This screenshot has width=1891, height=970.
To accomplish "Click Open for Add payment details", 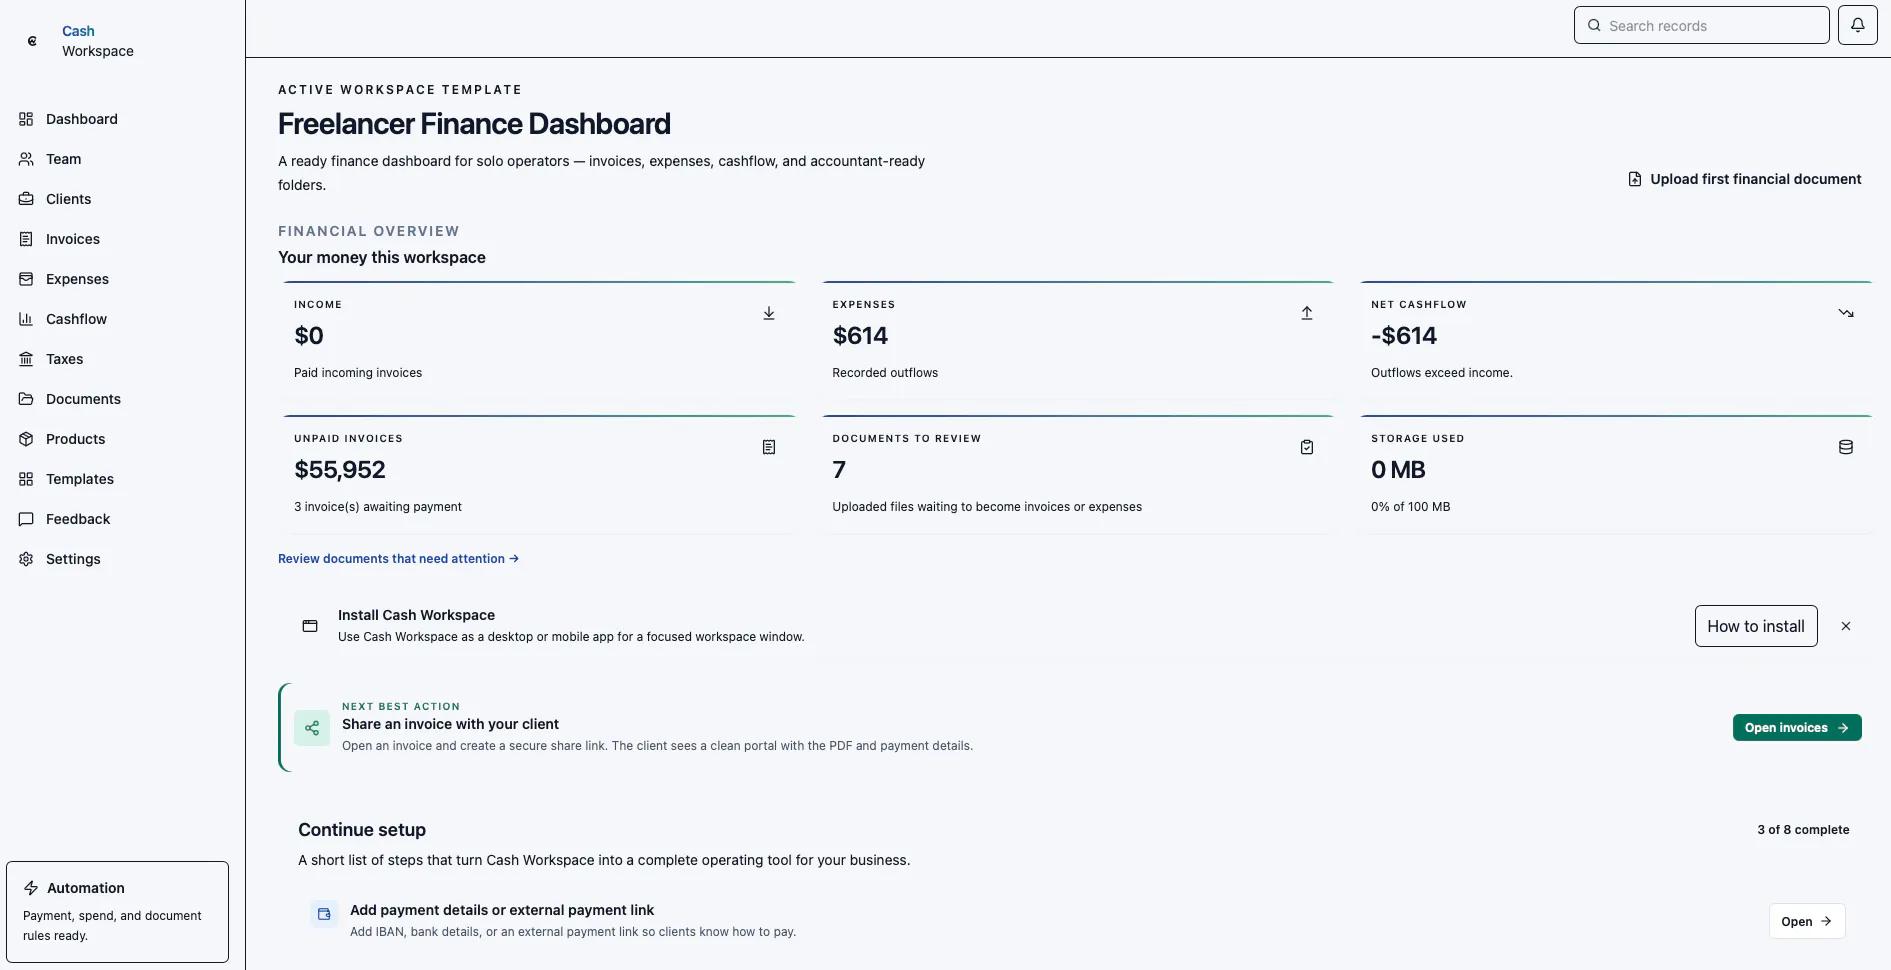I will (1806, 921).
